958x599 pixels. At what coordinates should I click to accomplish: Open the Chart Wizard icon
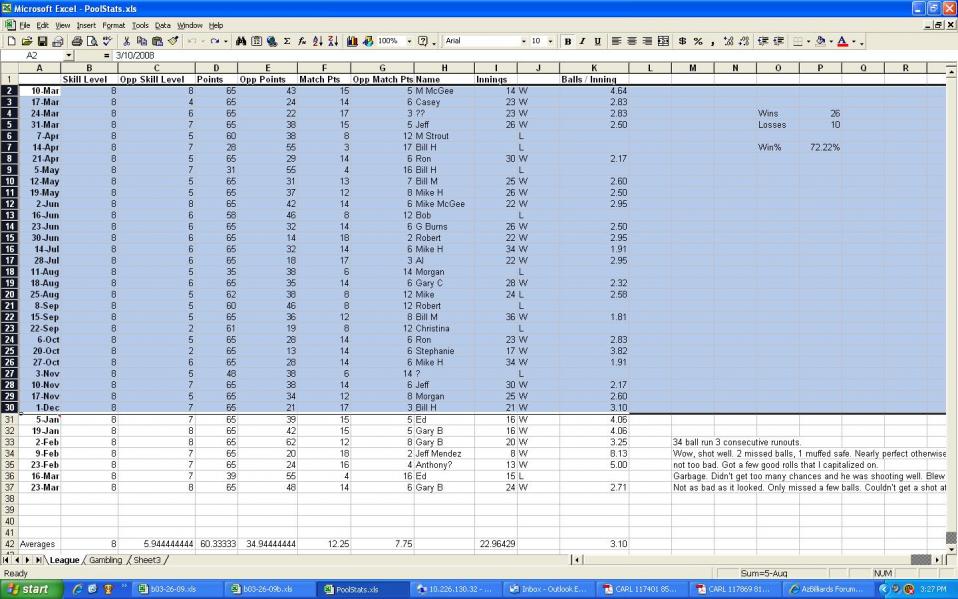point(352,41)
